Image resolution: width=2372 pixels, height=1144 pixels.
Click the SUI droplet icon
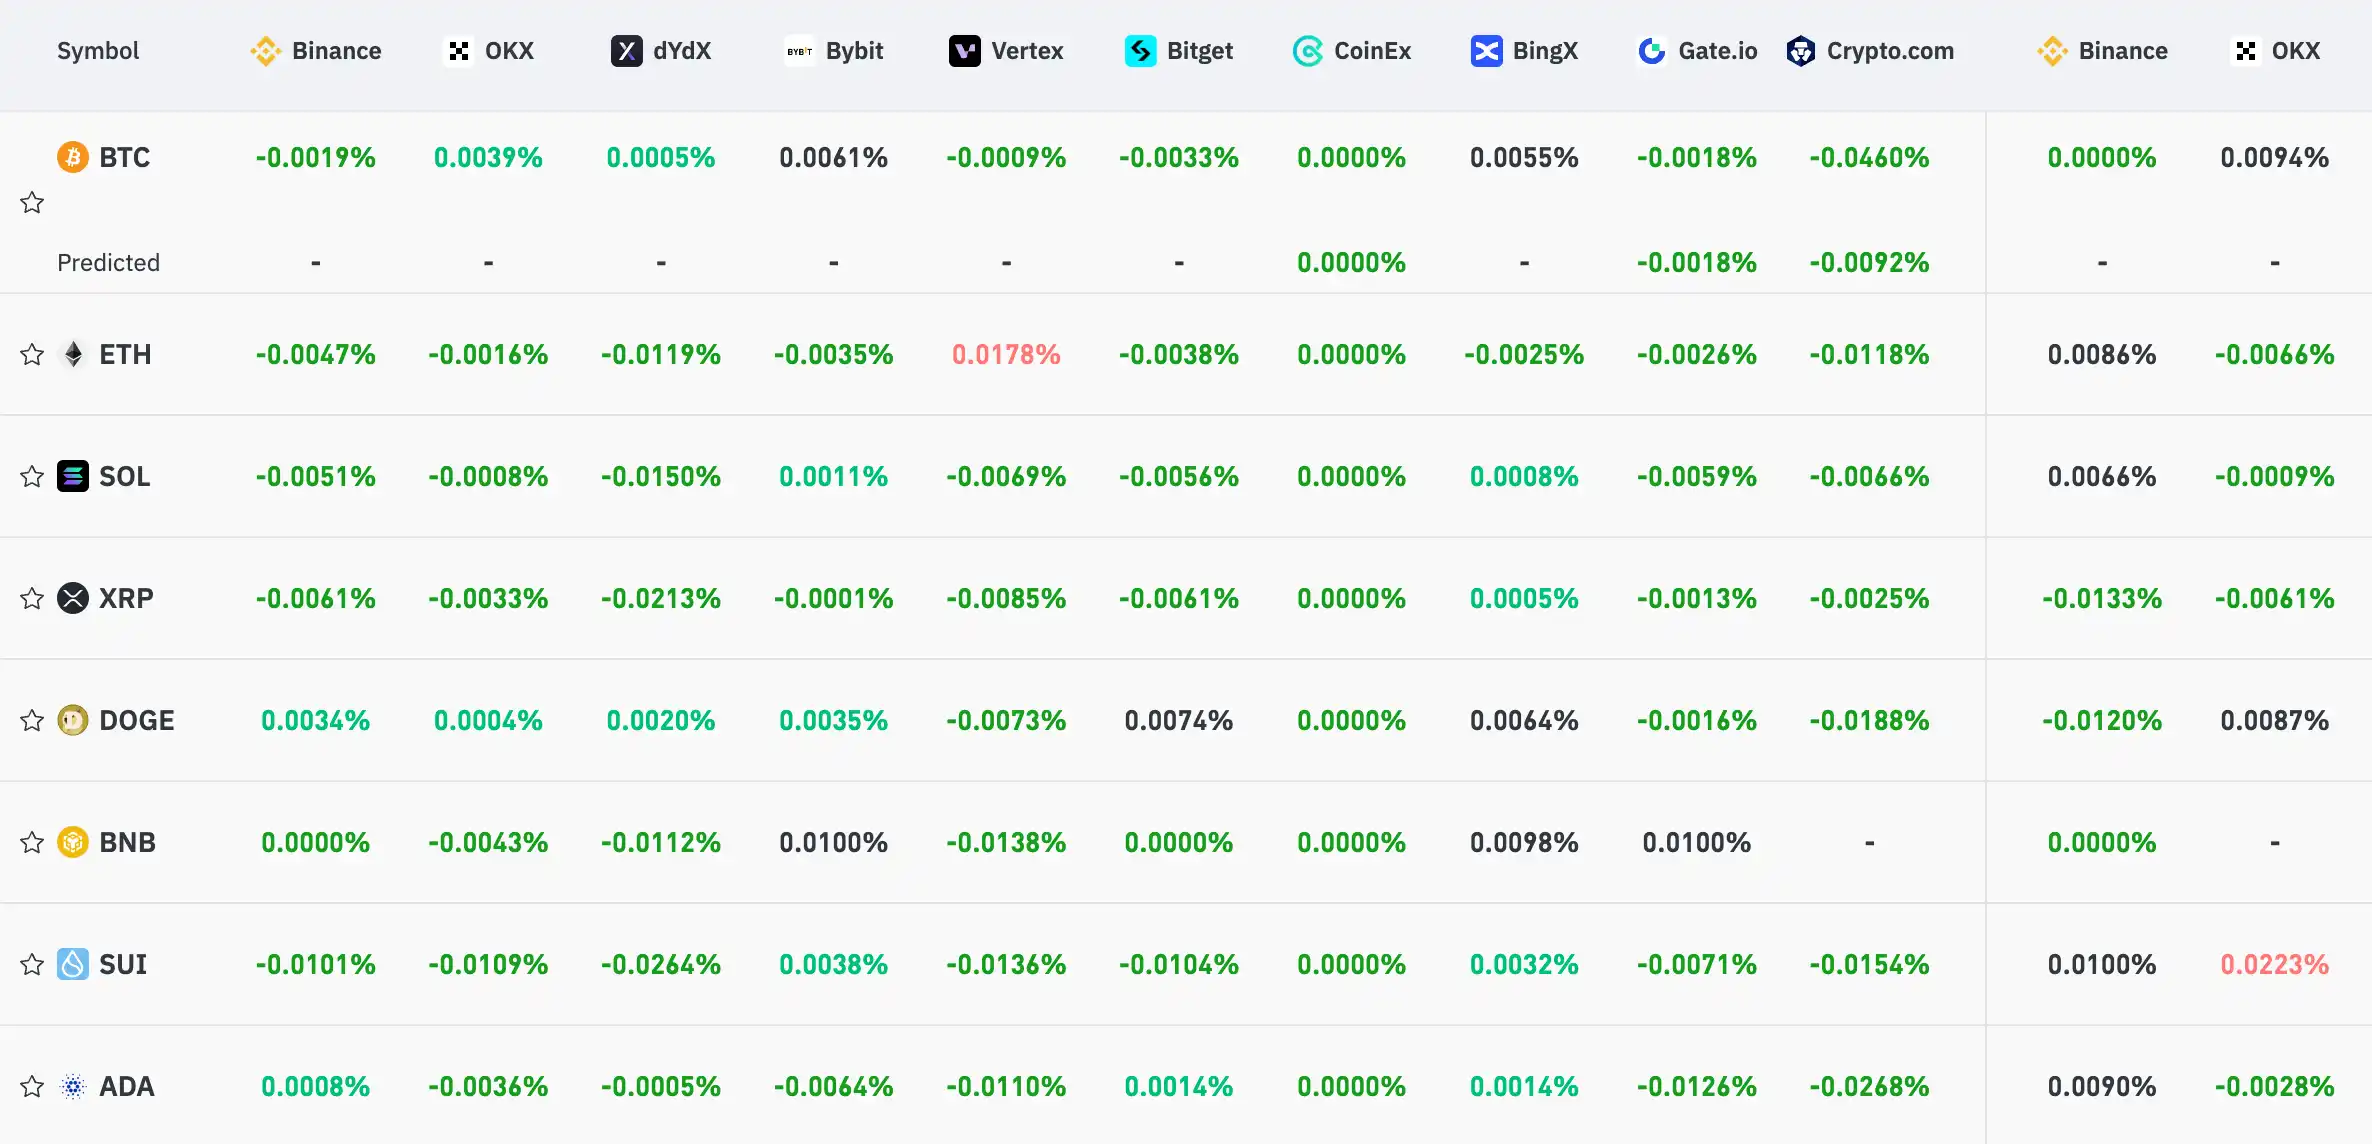(x=73, y=964)
